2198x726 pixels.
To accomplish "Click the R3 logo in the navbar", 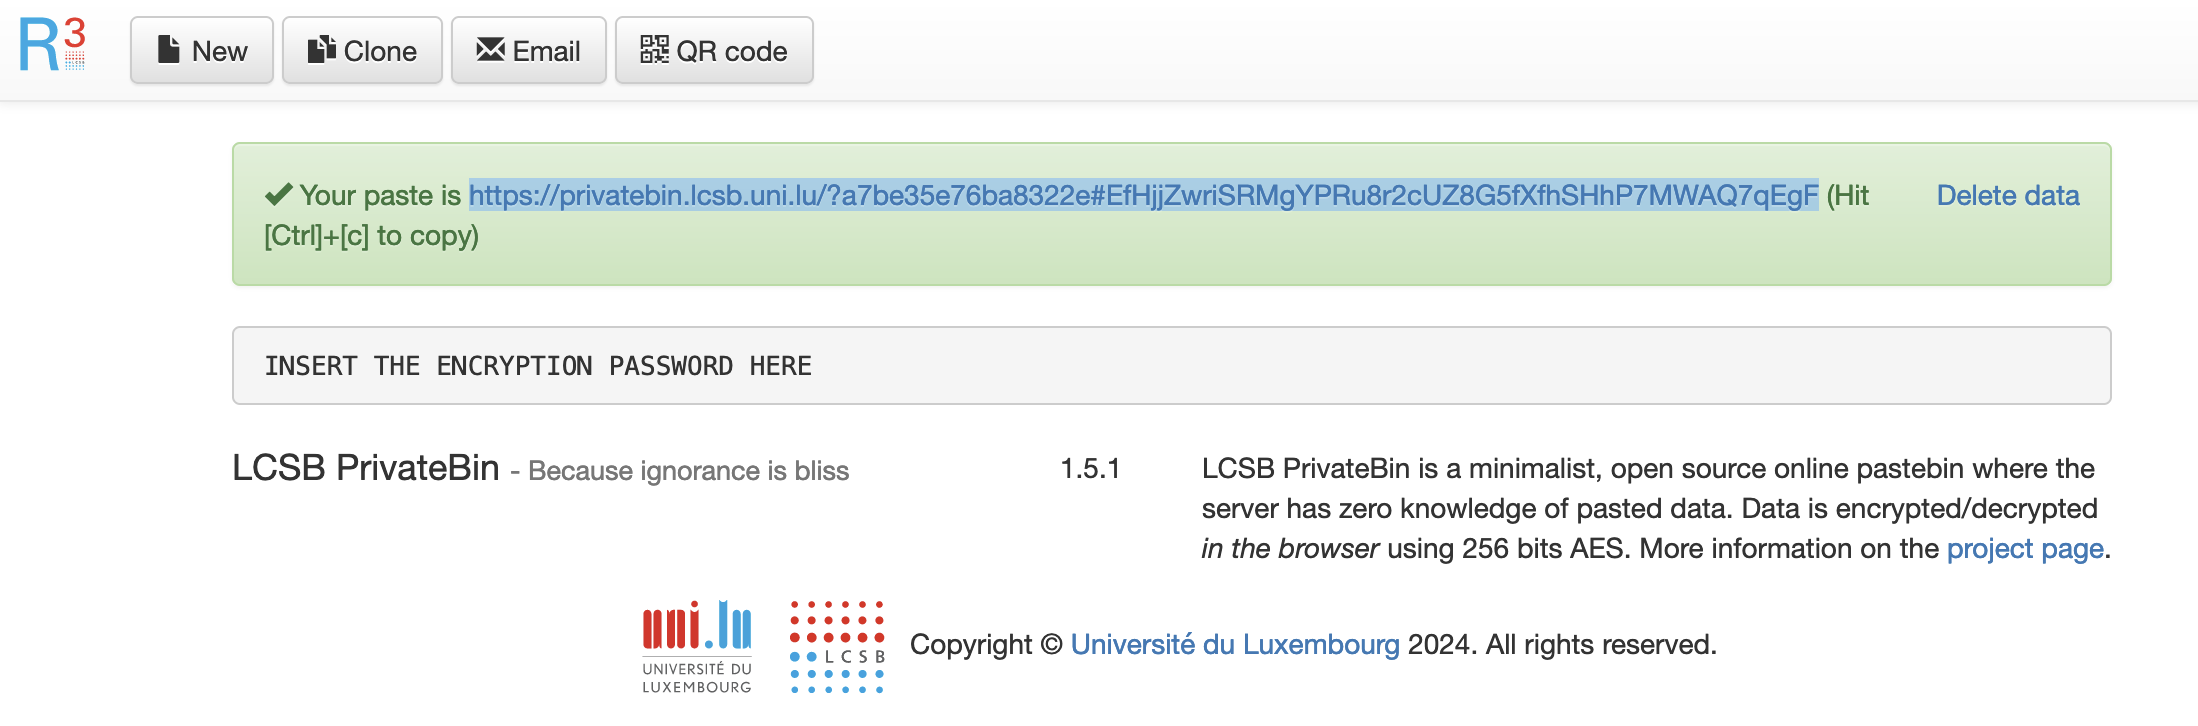I will pos(53,46).
